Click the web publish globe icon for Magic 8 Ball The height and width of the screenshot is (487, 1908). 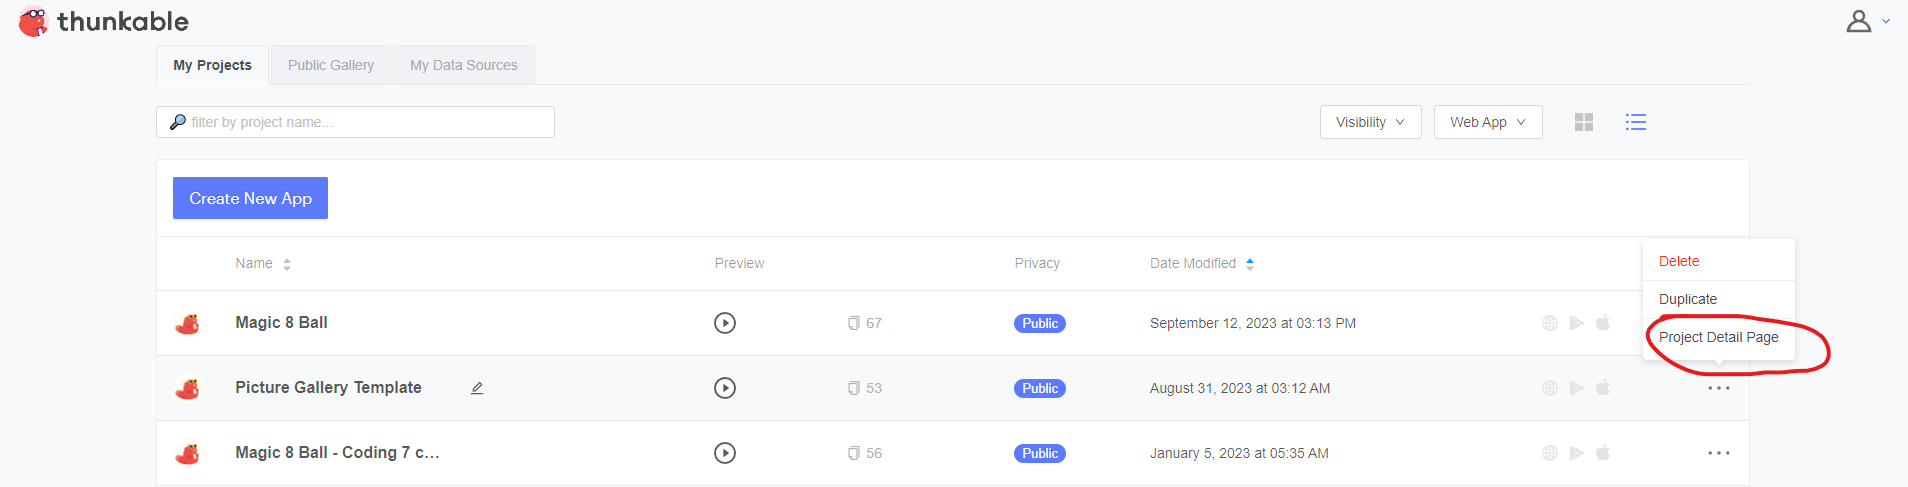(1550, 323)
